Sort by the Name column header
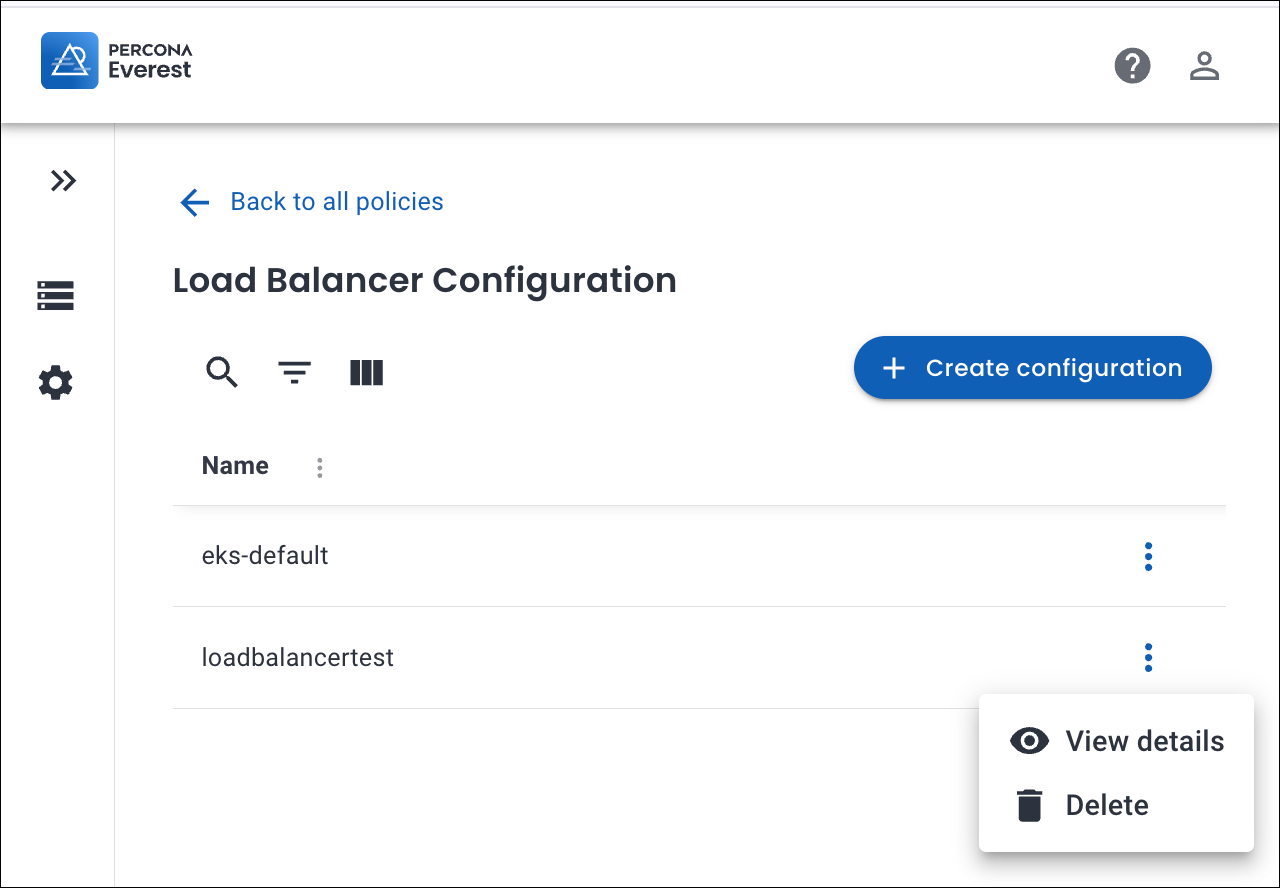 235,466
